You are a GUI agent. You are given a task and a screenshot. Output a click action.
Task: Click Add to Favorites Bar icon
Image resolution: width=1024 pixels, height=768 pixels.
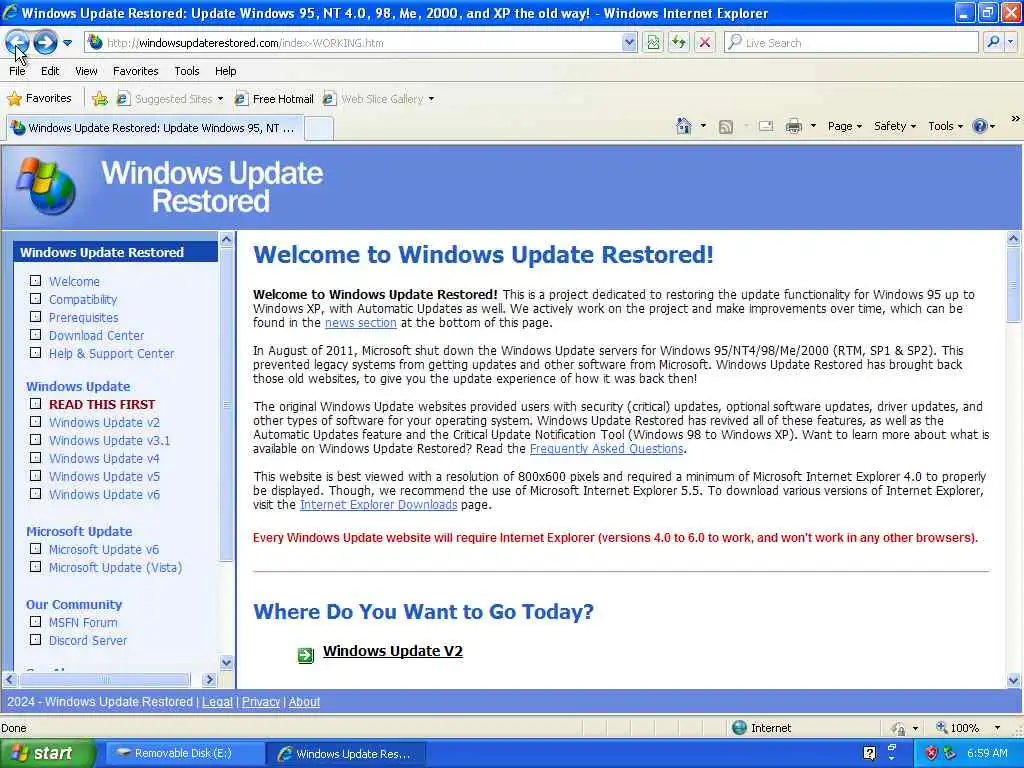100,99
